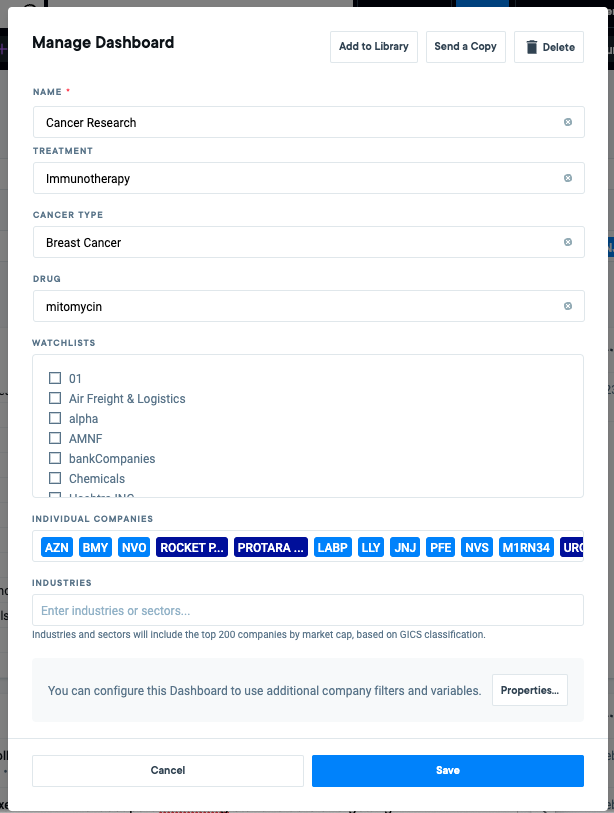Toggle the alpha watchlist checkbox
Image resolution: width=614 pixels, height=813 pixels.
pyautogui.click(x=55, y=418)
